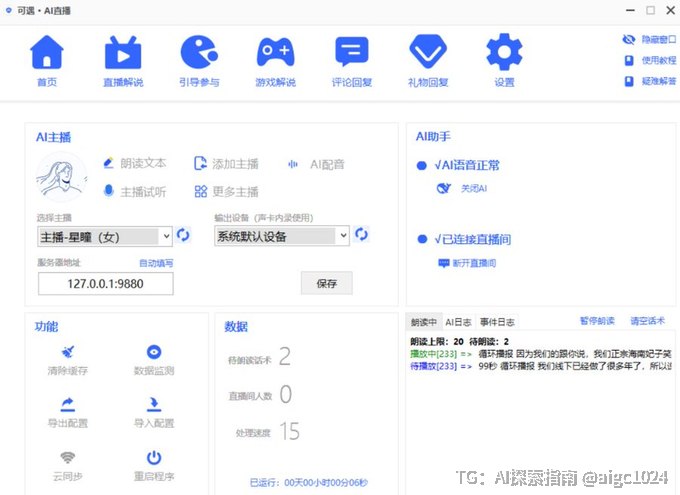Open 疑难解答 book icon
This screenshot has height=495, width=680.
629,81
